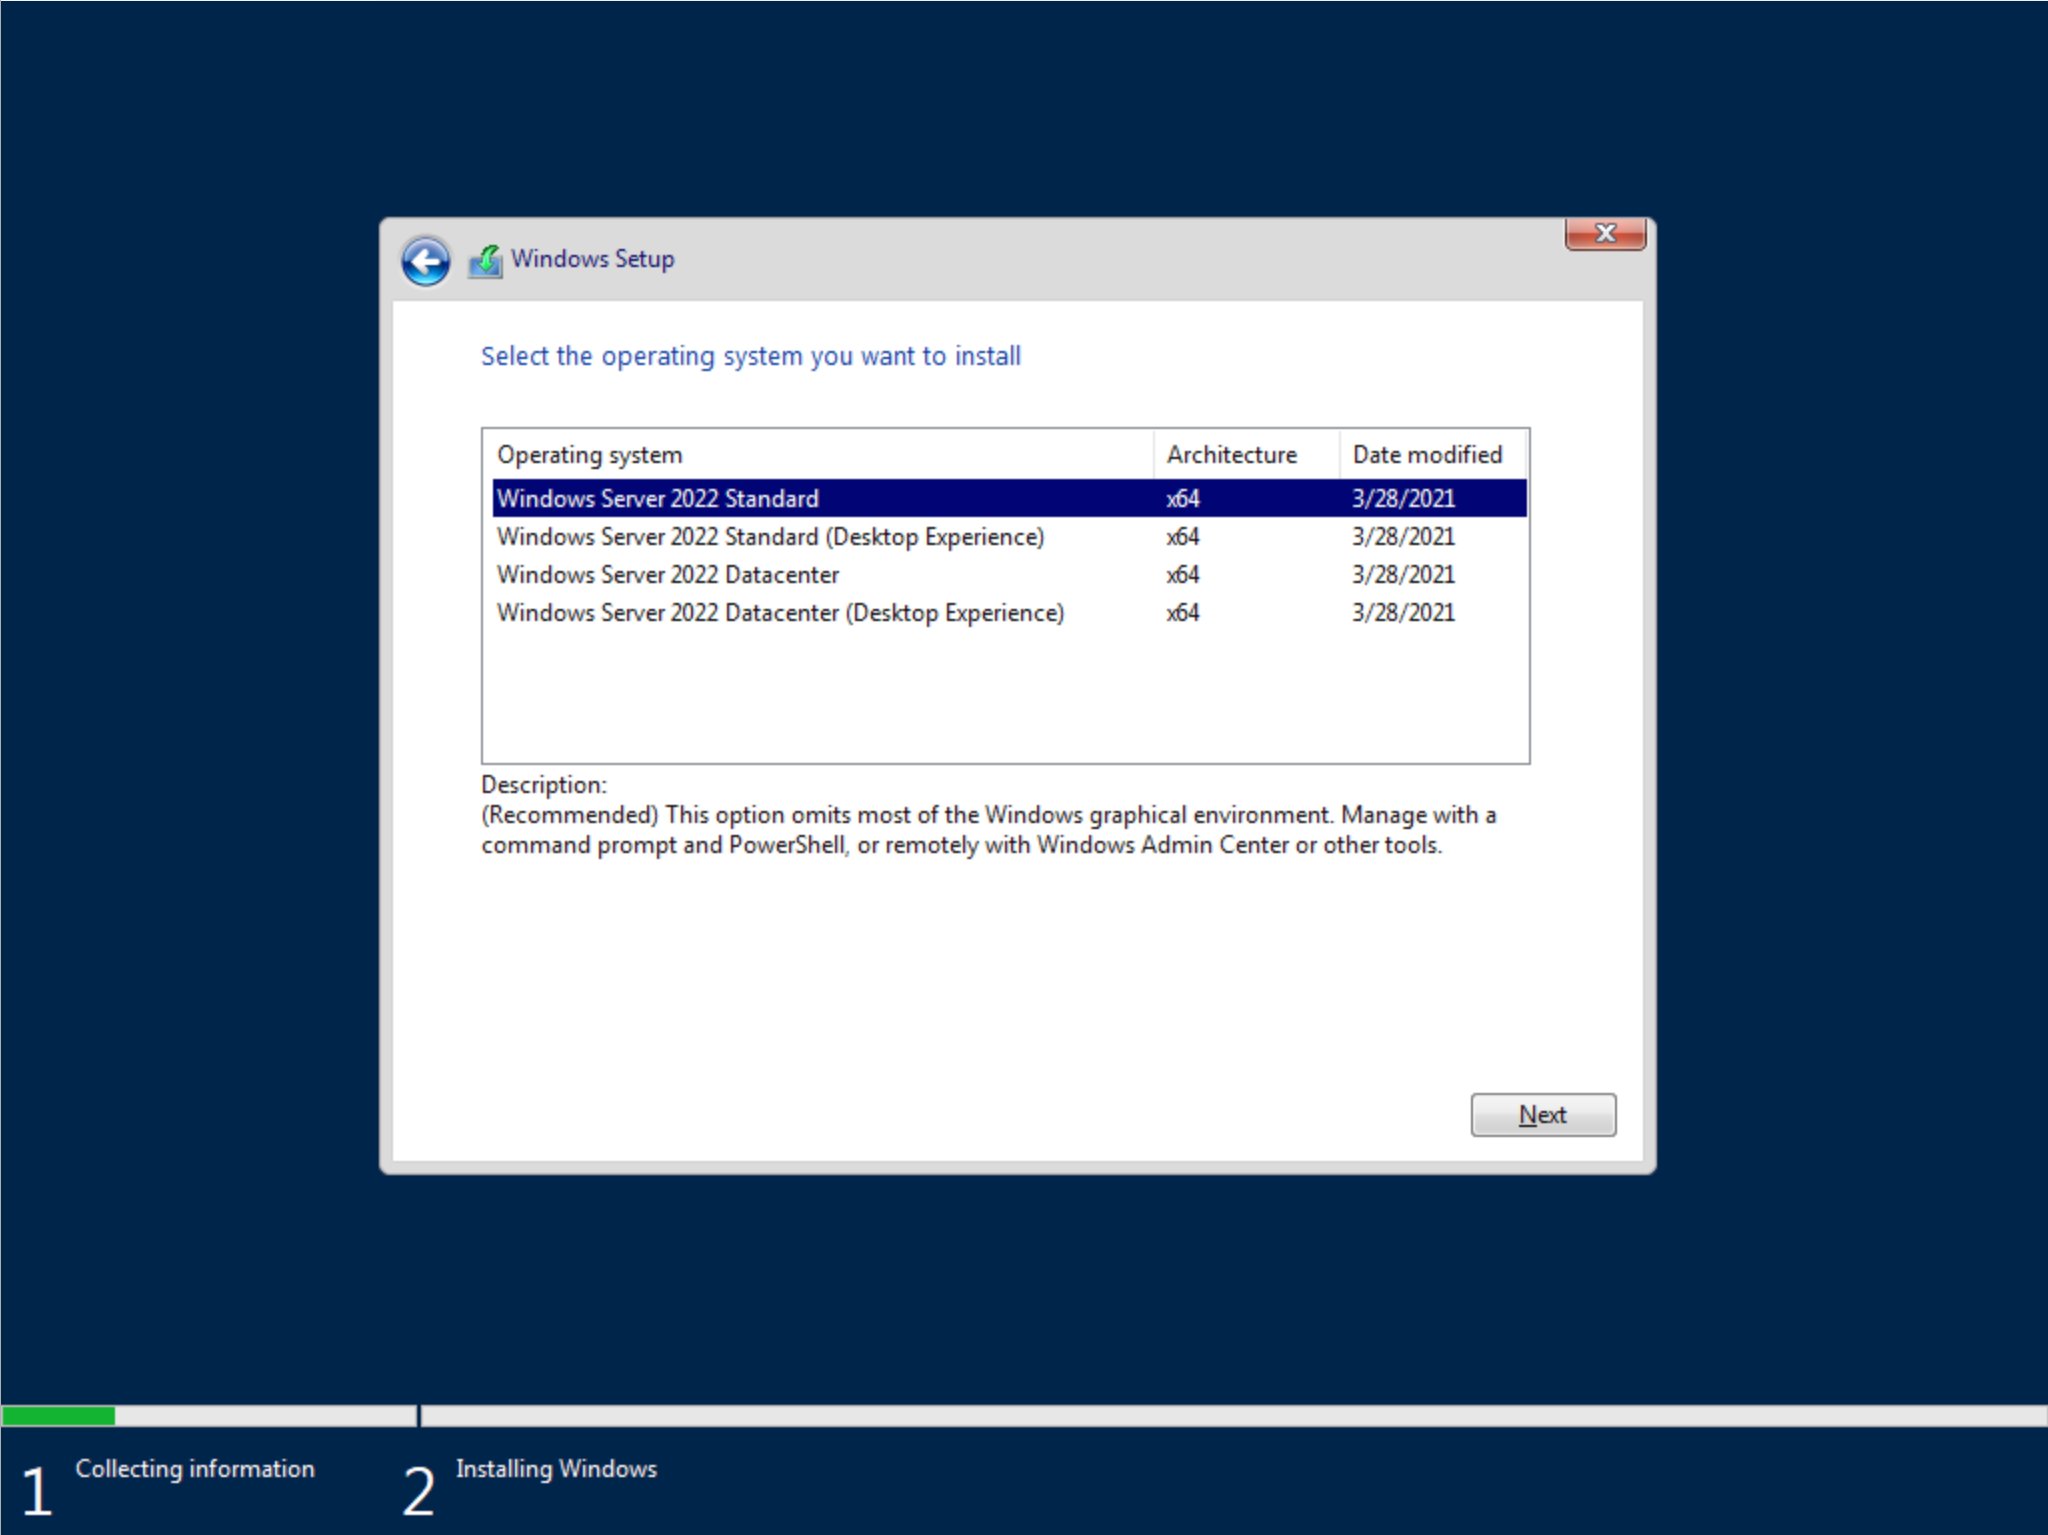Click the Installing Windows step label
This screenshot has height=1535, width=2048.
pyautogui.click(x=556, y=1468)
